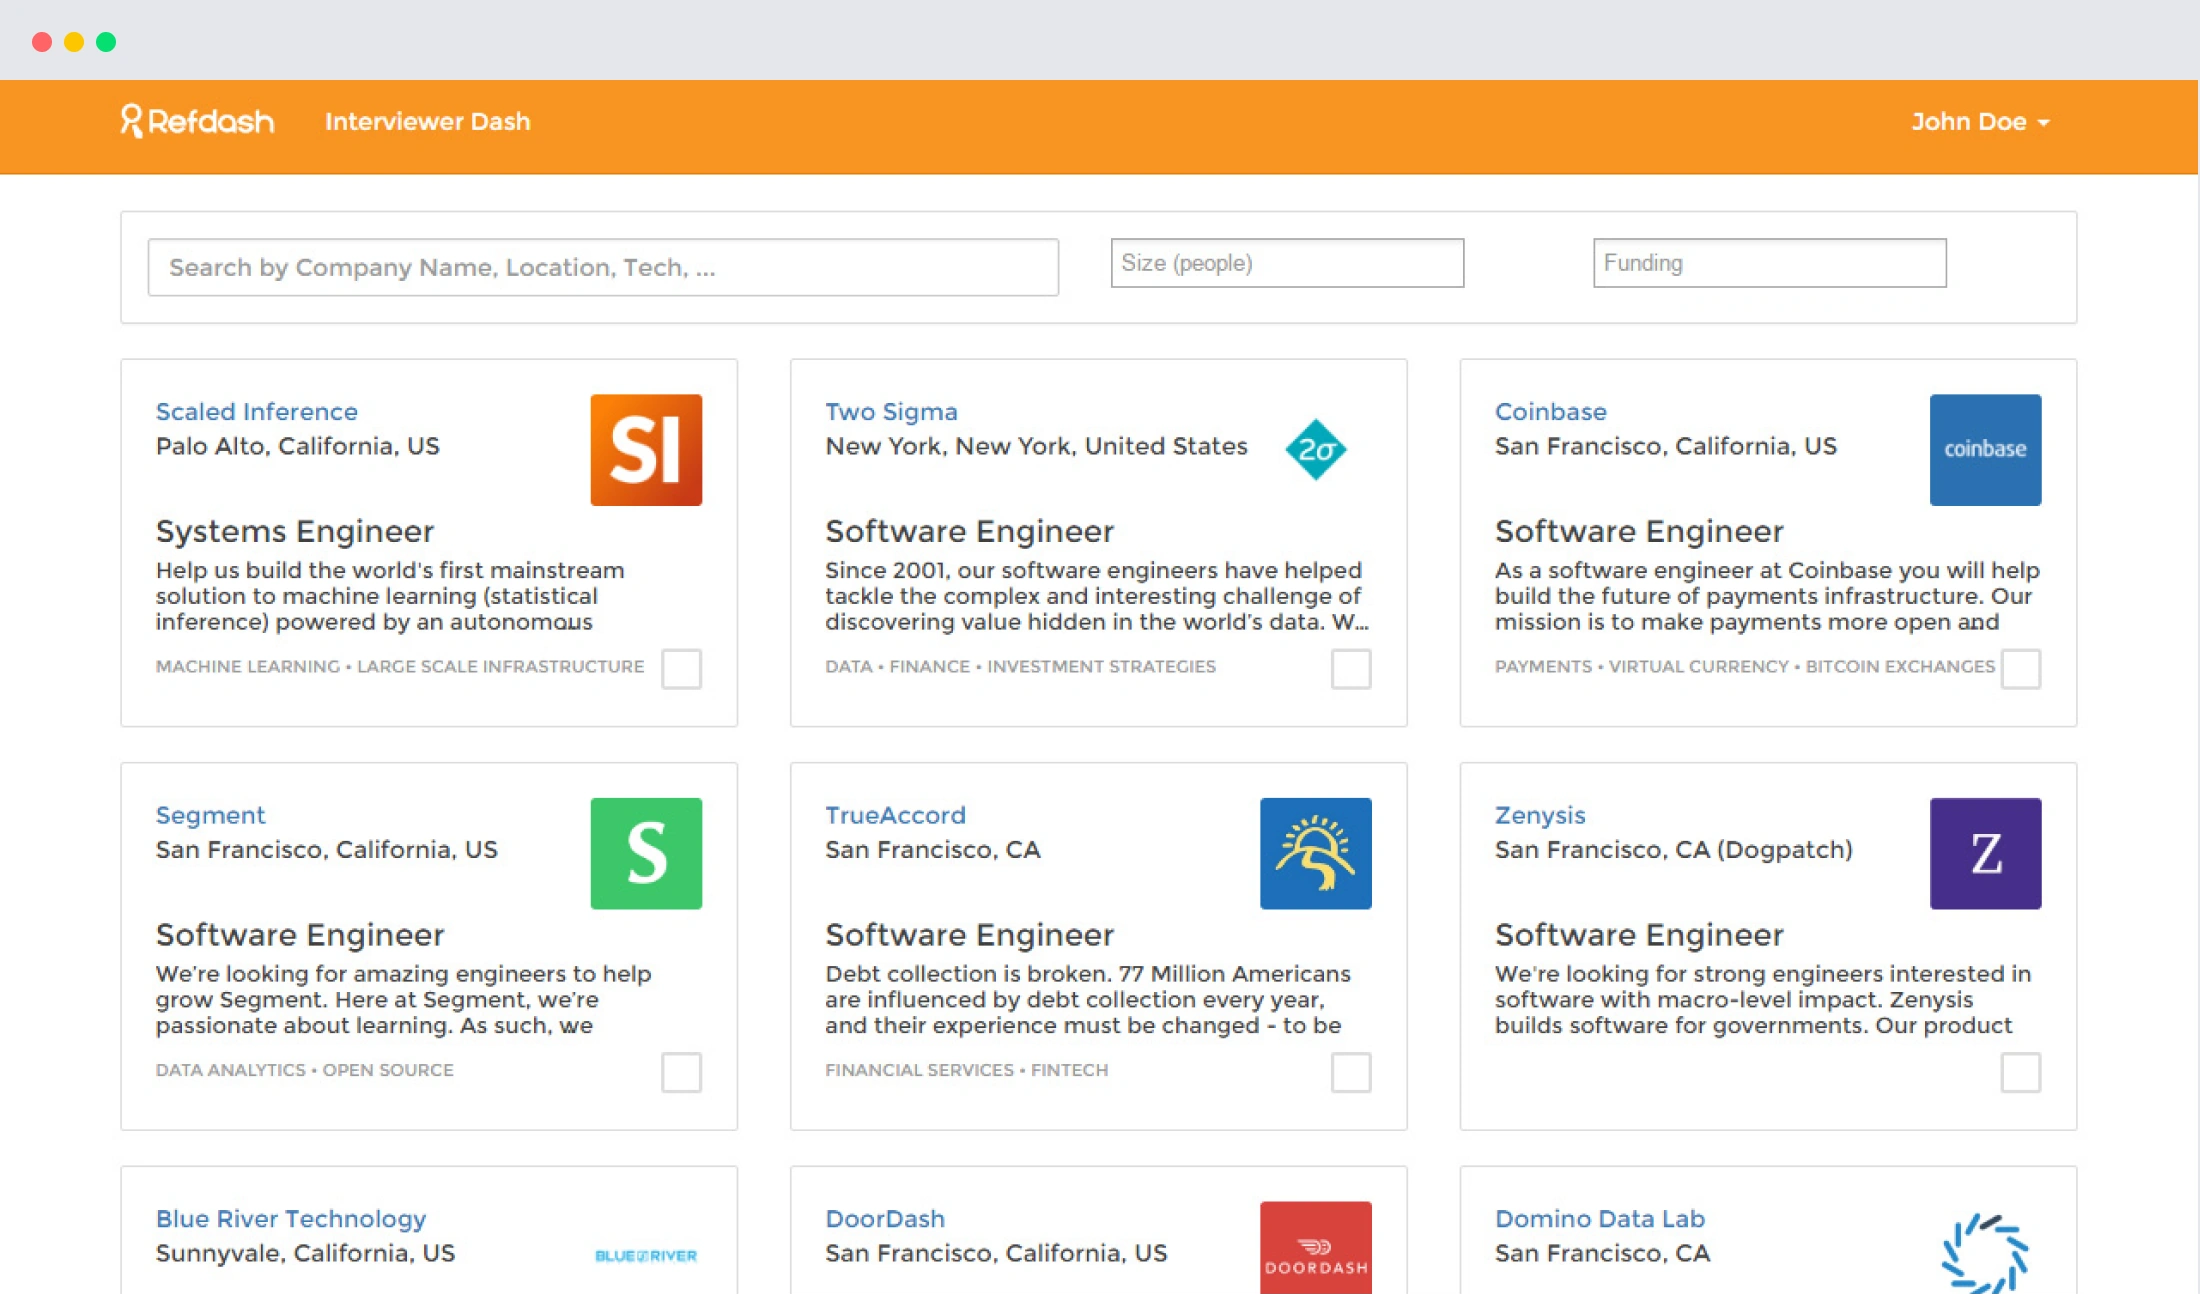Open the Blue River Technology link
The width and height of the screenshot is (2200, 1296).
click(x=291, y=1218)
